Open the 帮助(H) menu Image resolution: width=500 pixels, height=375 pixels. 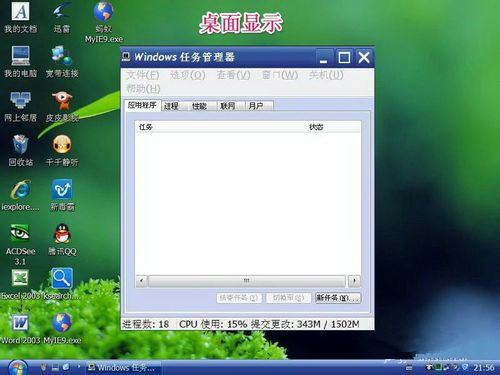[143, 89]
